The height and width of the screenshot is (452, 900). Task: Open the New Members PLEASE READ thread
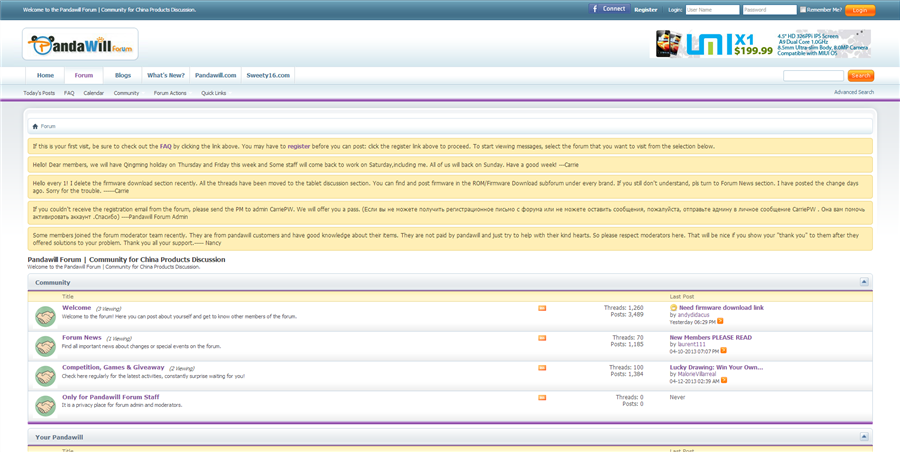[711, 338]
